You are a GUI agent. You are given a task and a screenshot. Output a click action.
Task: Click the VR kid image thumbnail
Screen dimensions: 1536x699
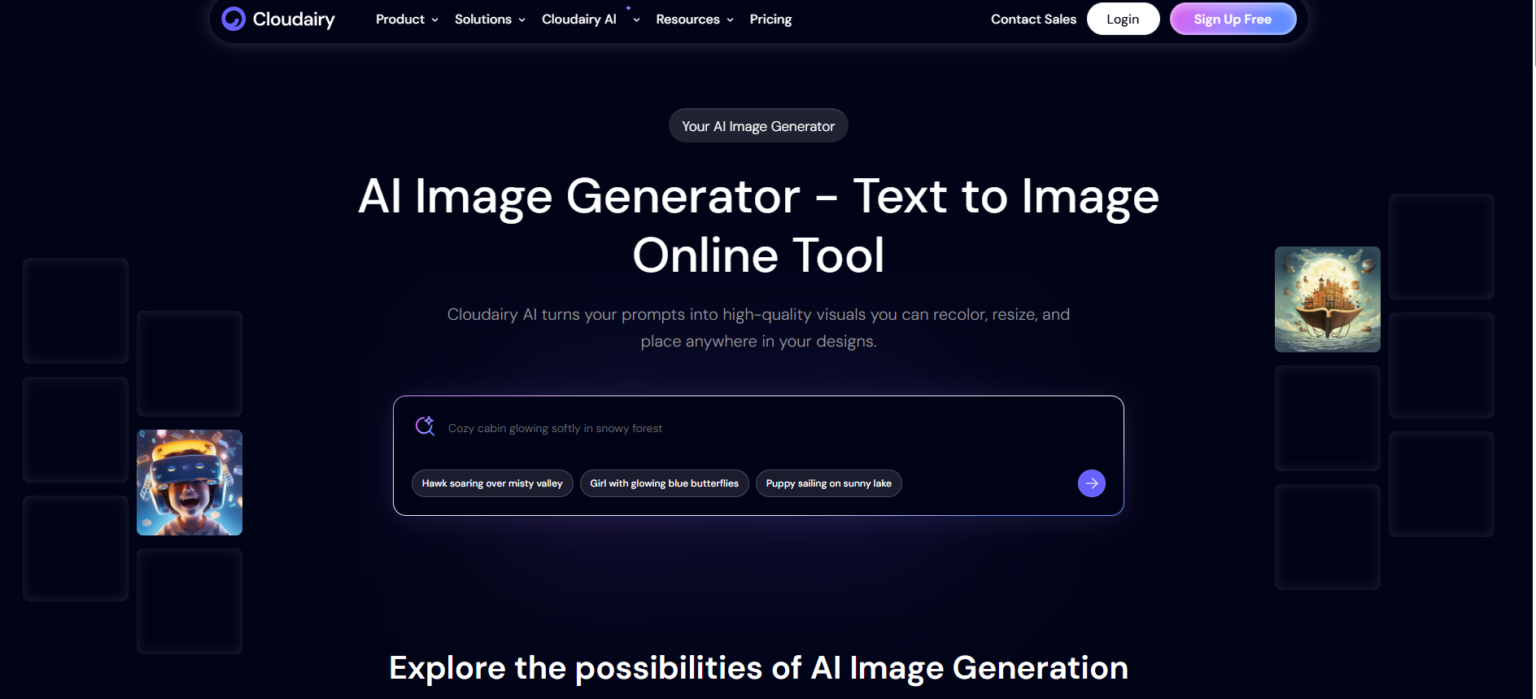pos(189,482)
